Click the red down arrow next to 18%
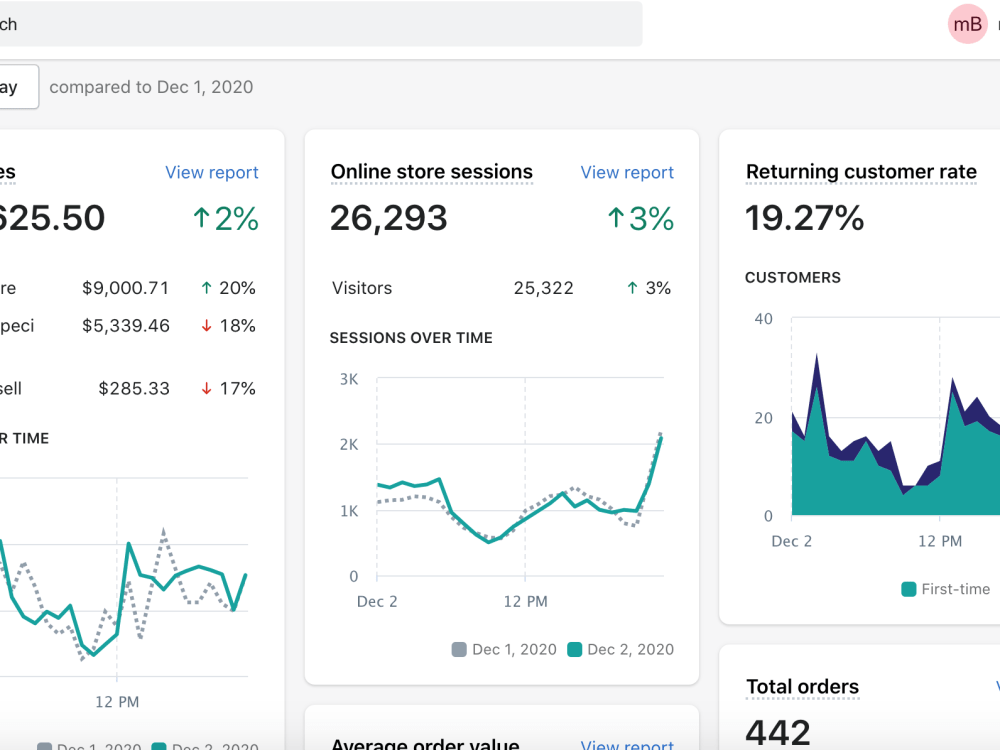Image resolution: width=1000 pixels, height=750 pixels. 206,326
